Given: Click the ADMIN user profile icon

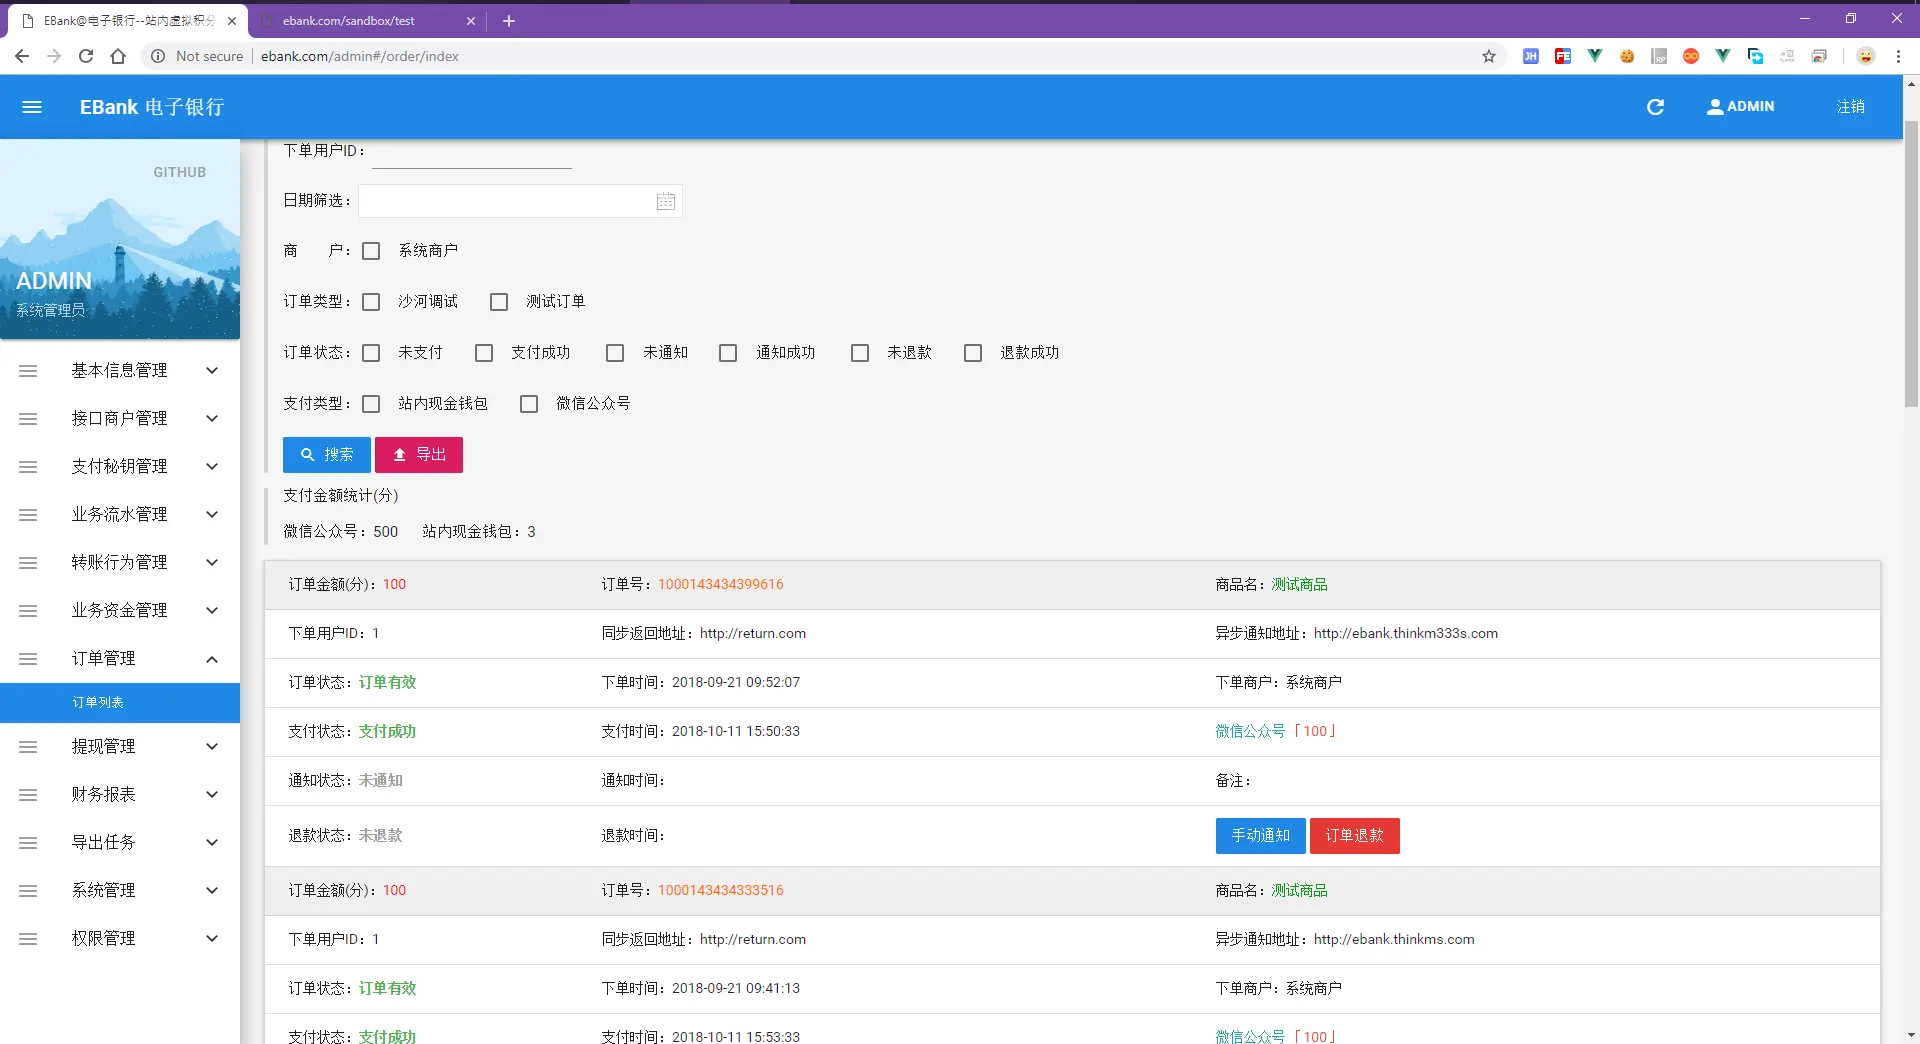Looking at the screenshot, I should pyautogui.click(x=1715, y=107).
